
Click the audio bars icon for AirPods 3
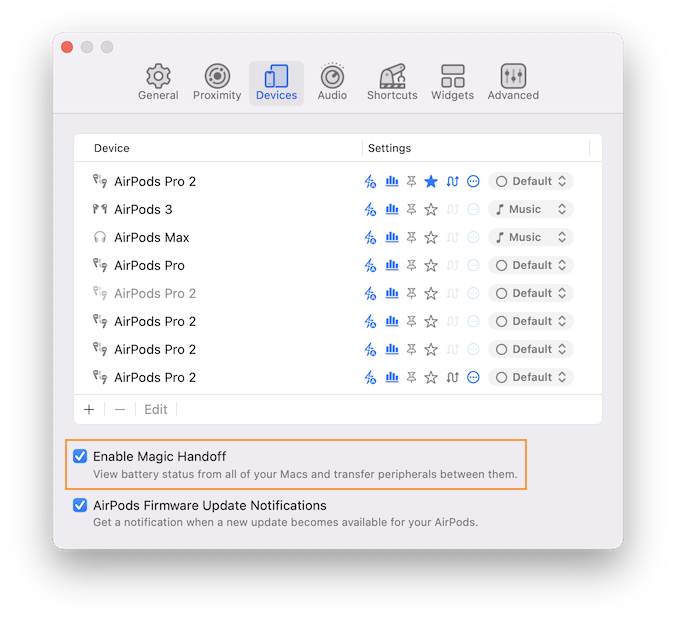[x=392, y=210]
